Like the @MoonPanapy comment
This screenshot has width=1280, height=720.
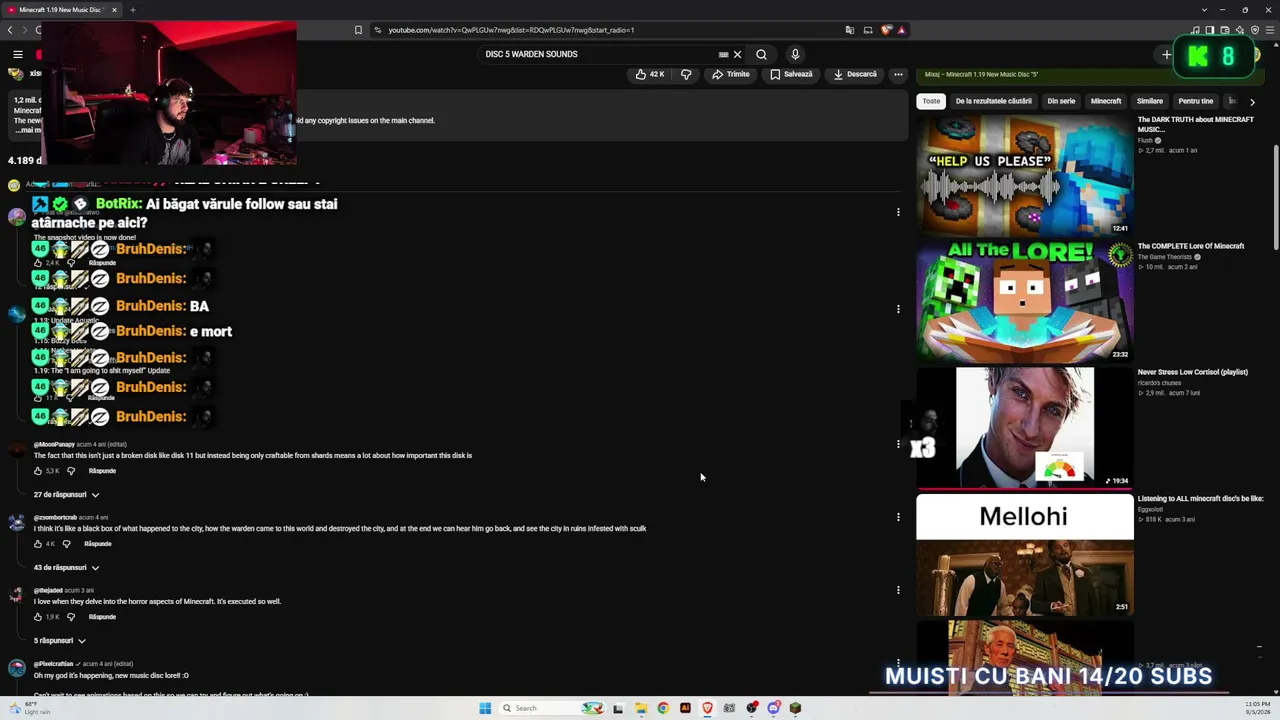38,471
